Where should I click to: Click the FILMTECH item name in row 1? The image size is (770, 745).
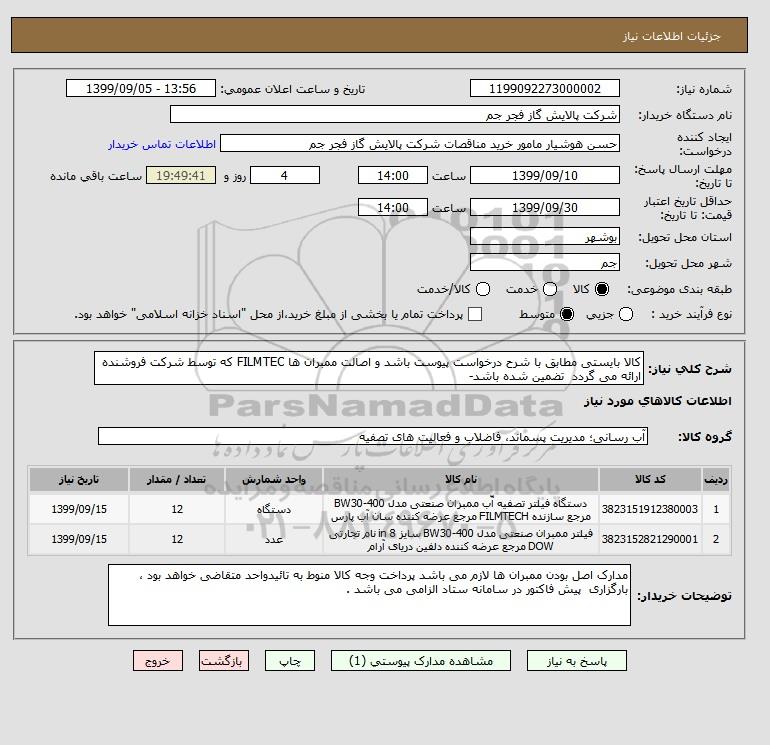pos(461,510)
